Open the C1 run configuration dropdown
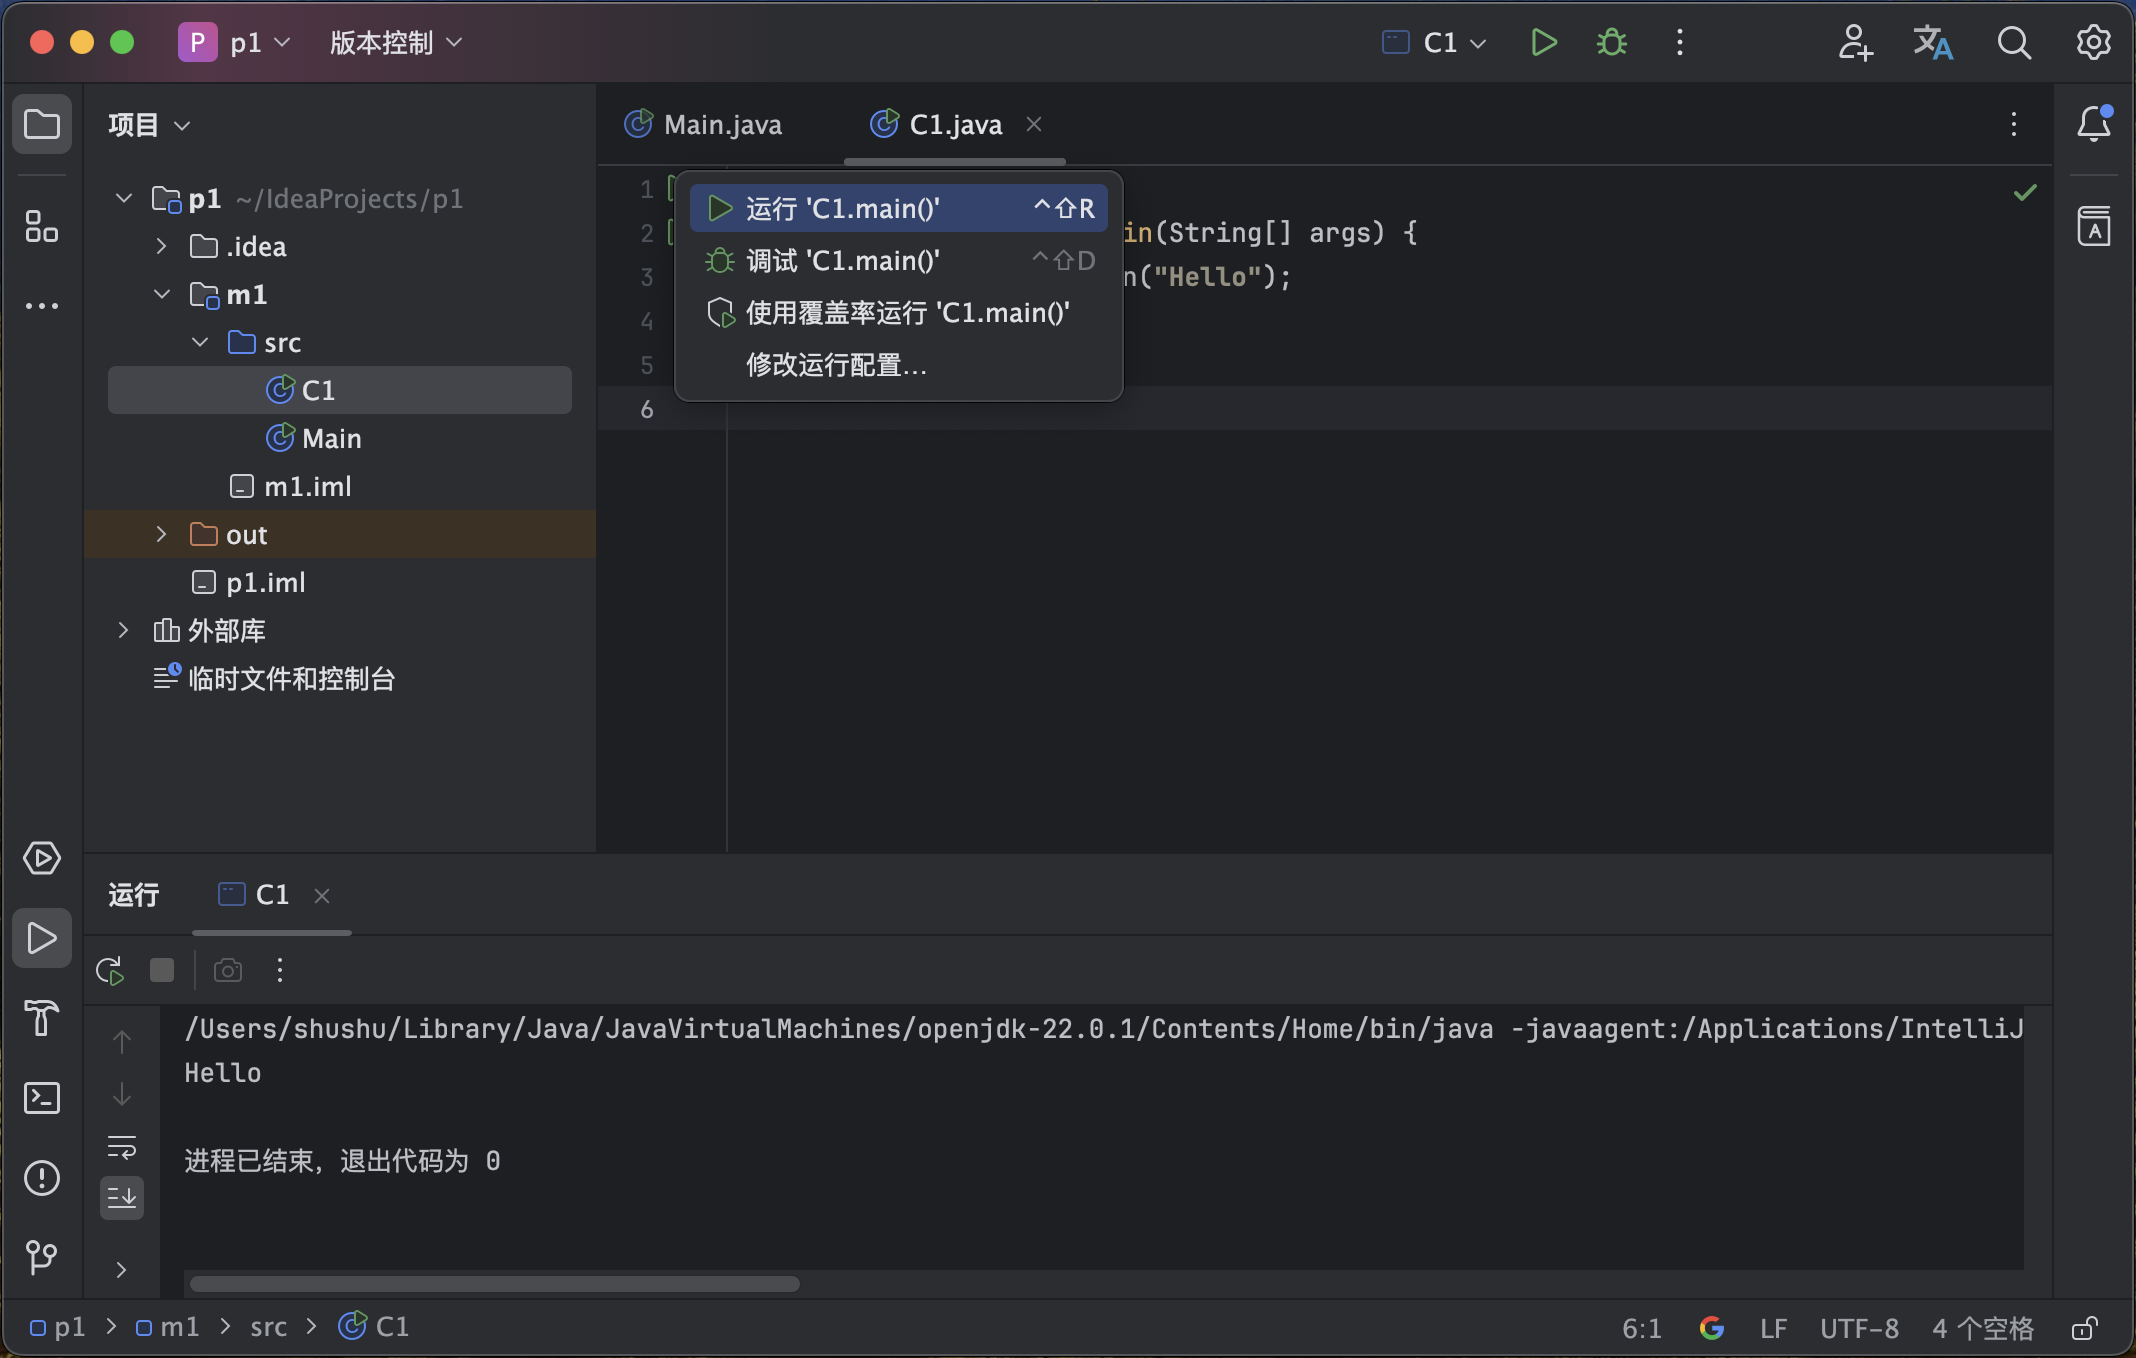 (x=1434, y=42)
